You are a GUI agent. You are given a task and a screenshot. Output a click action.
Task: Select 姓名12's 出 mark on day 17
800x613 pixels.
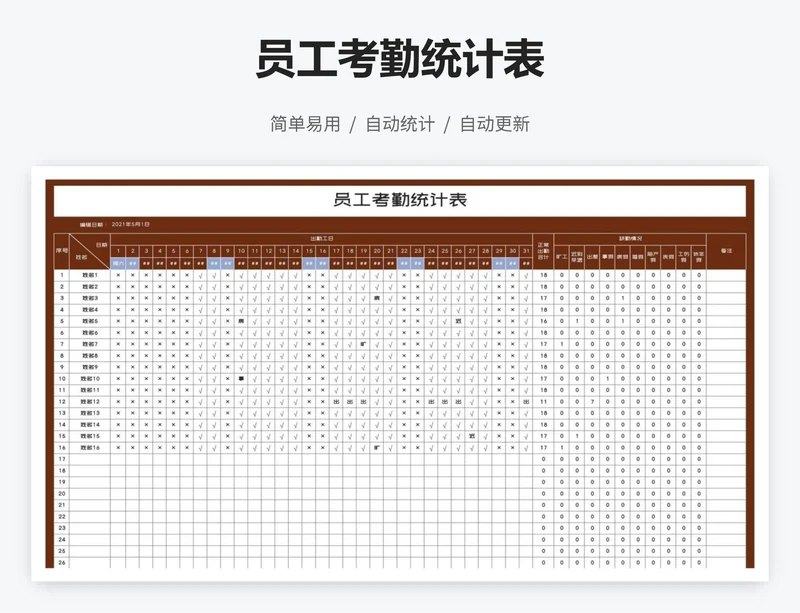(x=336, y=402)
